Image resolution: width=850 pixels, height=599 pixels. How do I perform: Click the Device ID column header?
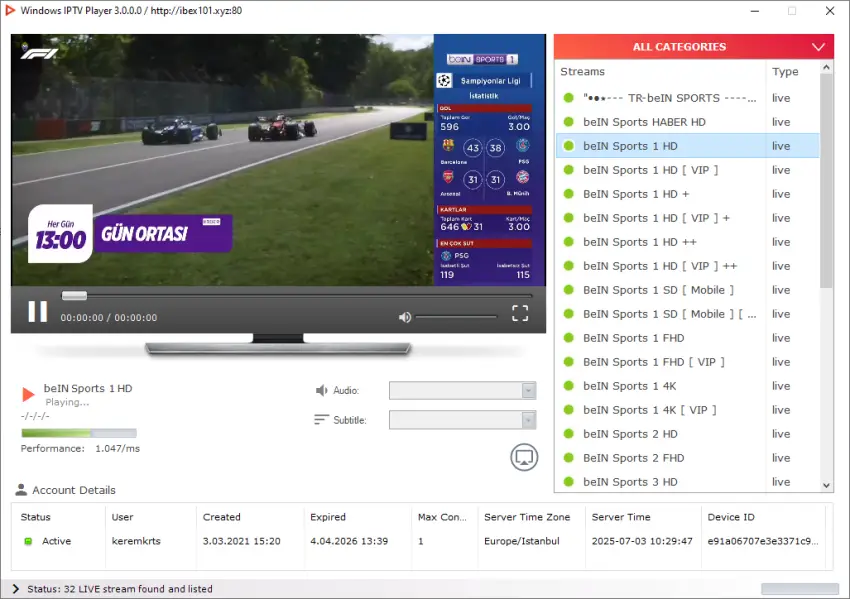pyautogui.click(x=731, y=517)
